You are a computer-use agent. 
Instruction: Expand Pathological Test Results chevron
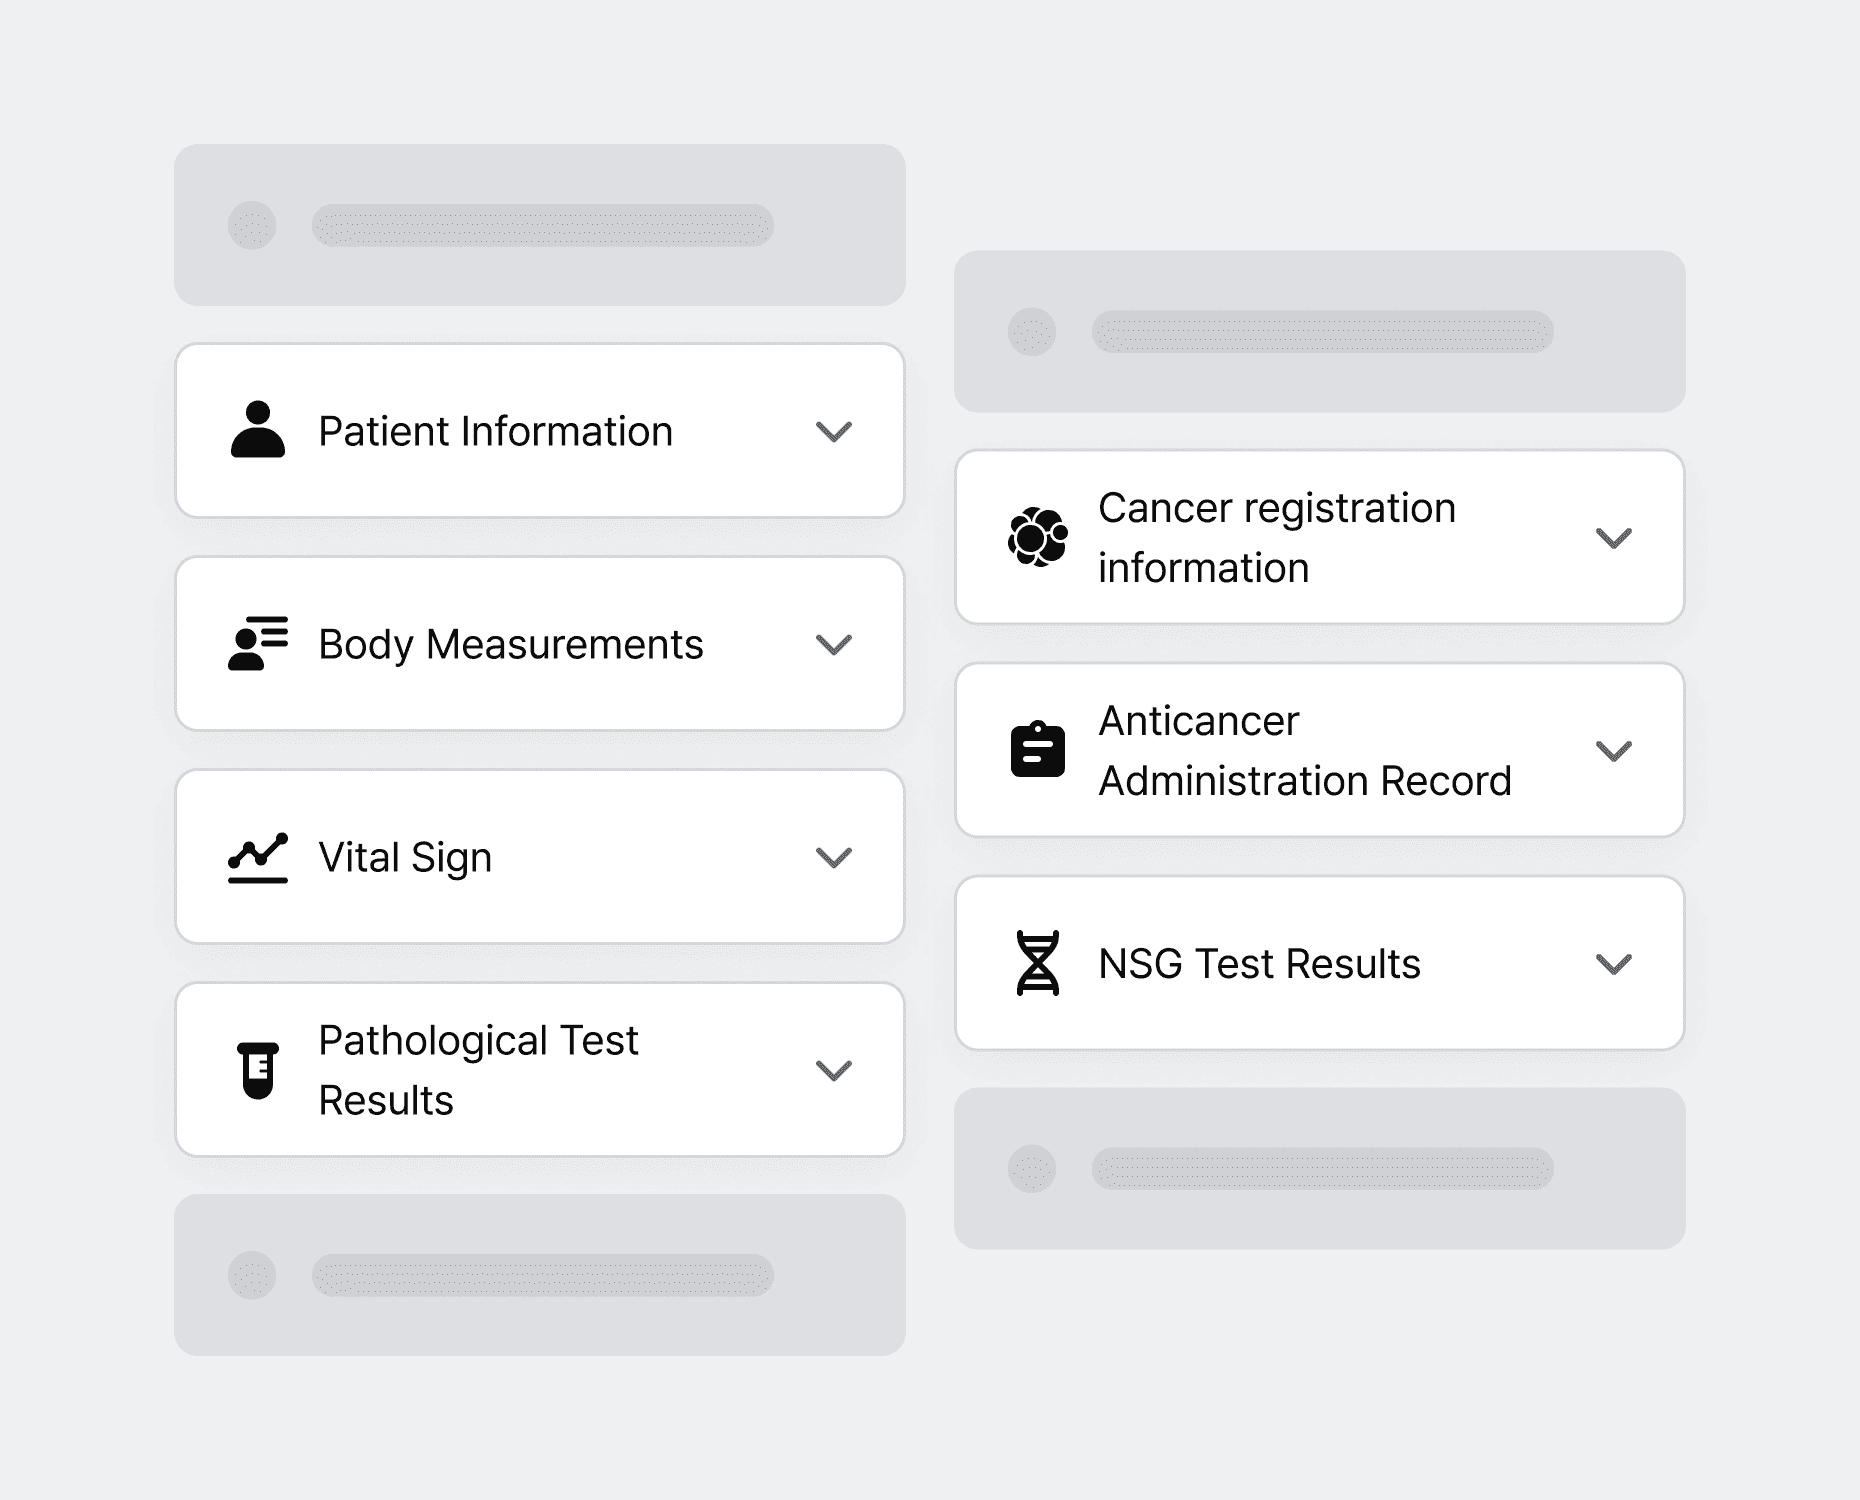click(834, 1070)
